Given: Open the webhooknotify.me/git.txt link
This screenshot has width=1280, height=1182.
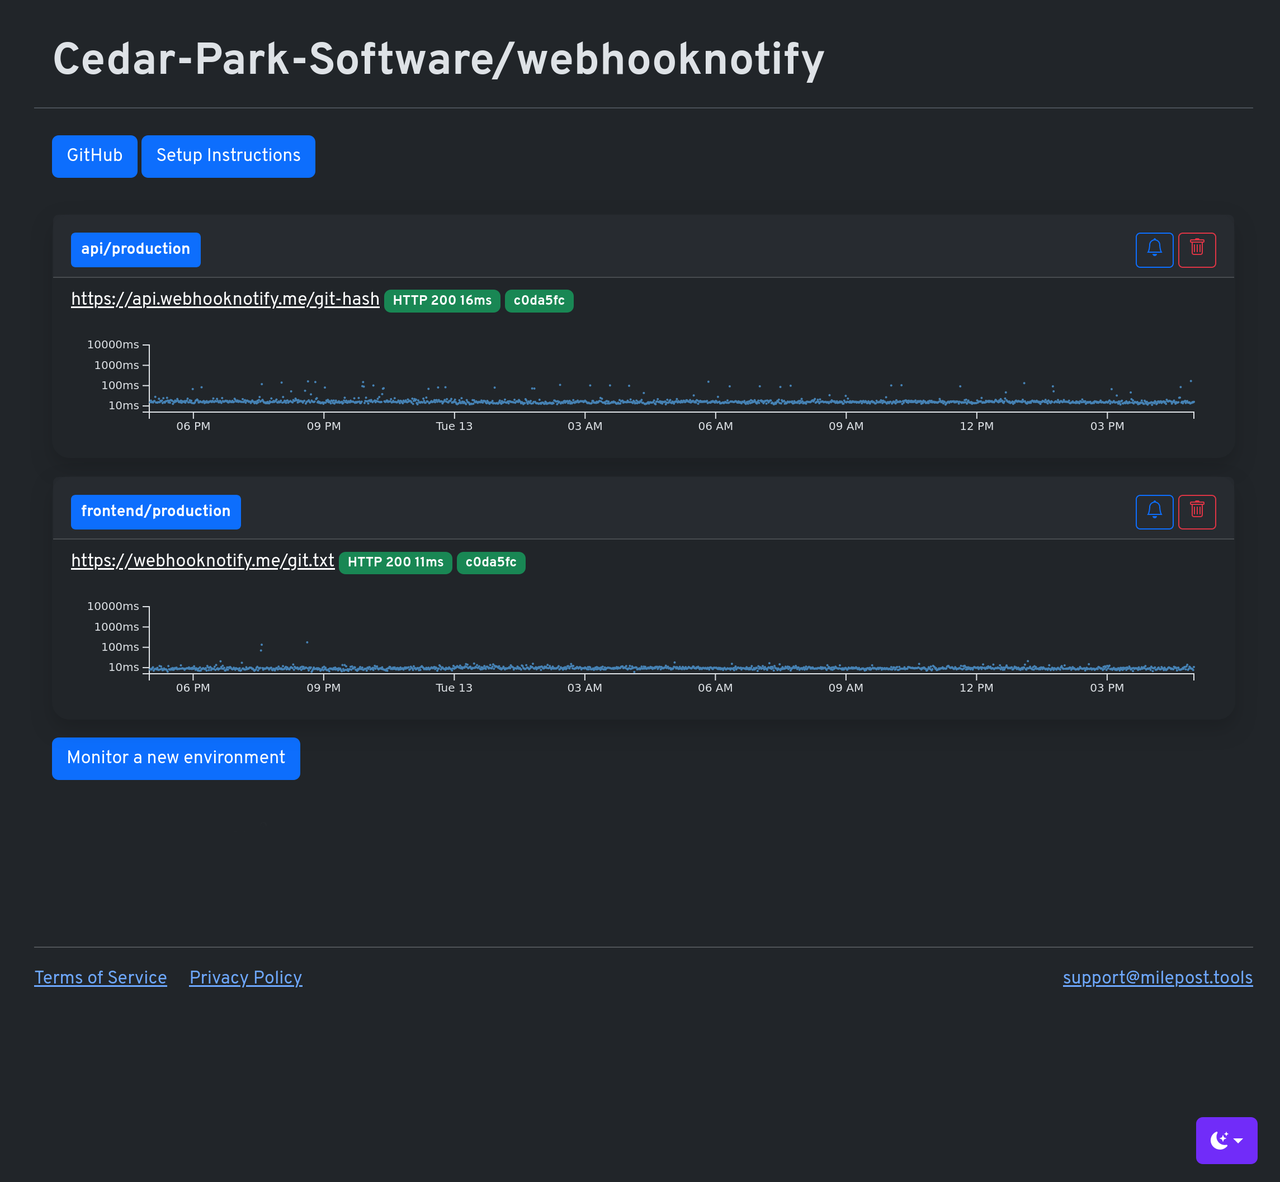Looking at the screenshot, I should pyautogui.click(x=203, y=561).
